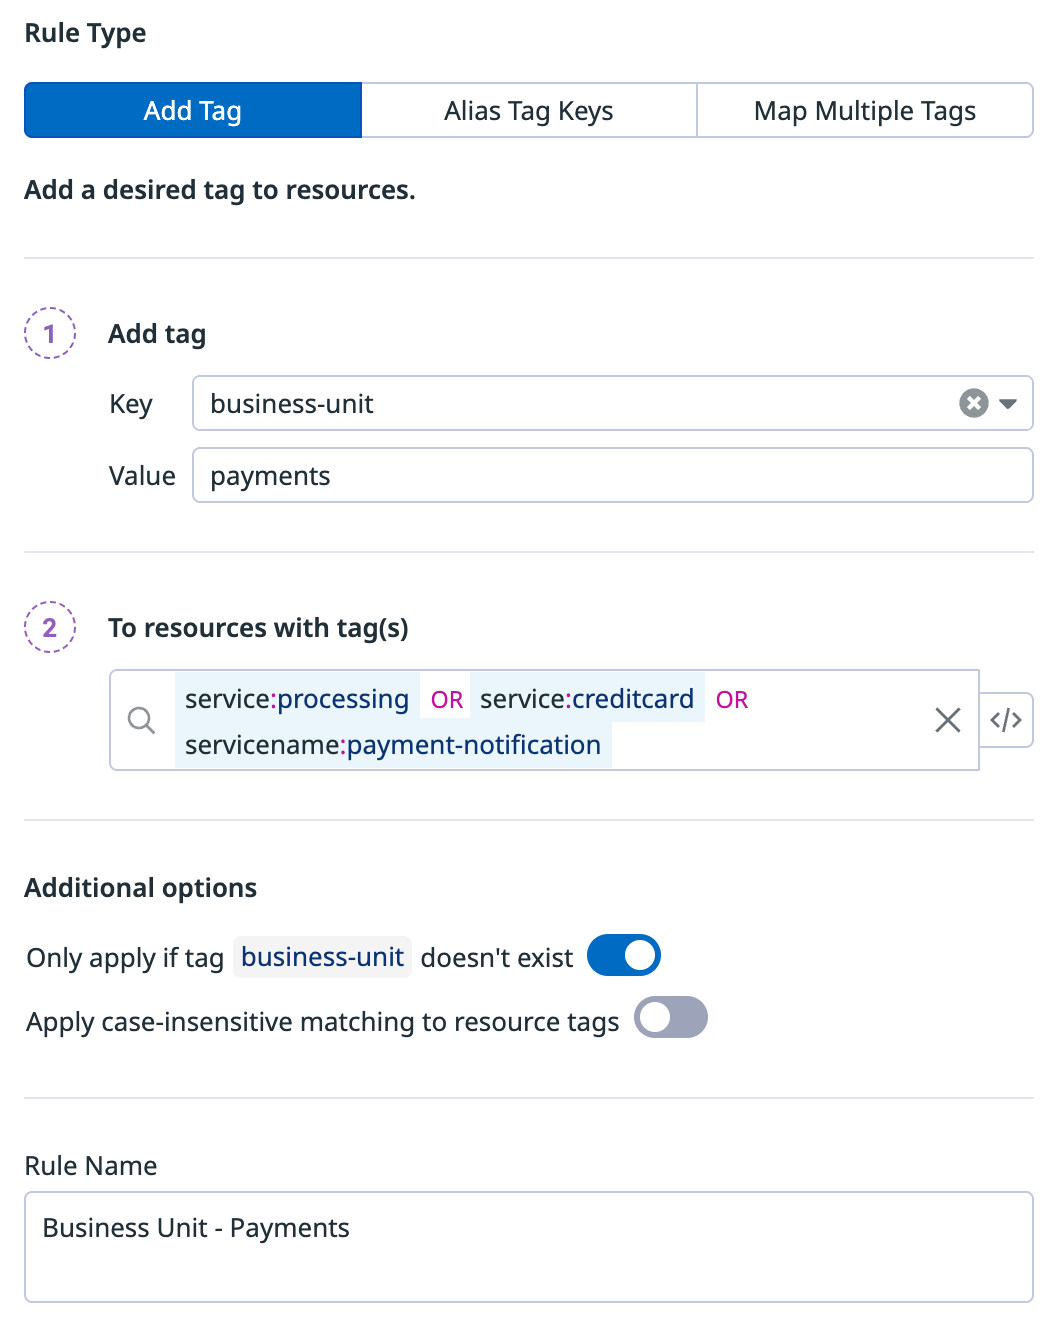Click the business-unit tag chip in options

point(322,957)
